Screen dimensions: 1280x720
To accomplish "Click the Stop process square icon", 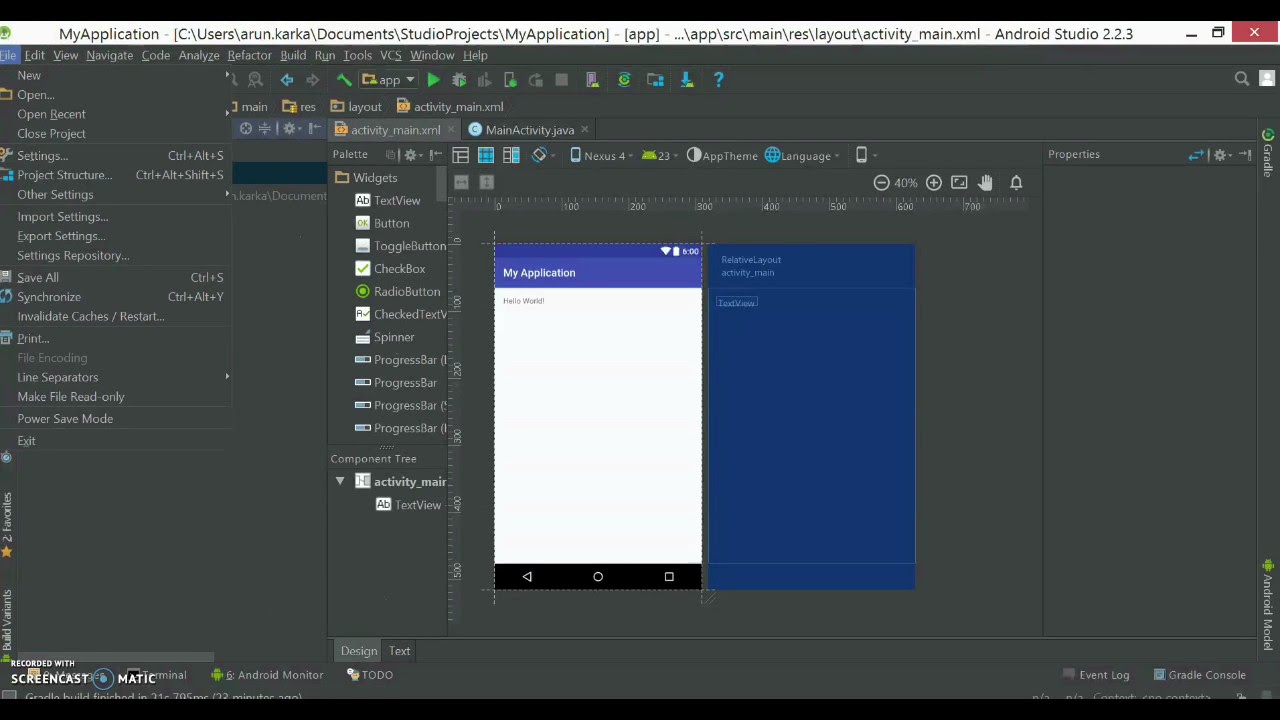I will click(561, 80).
